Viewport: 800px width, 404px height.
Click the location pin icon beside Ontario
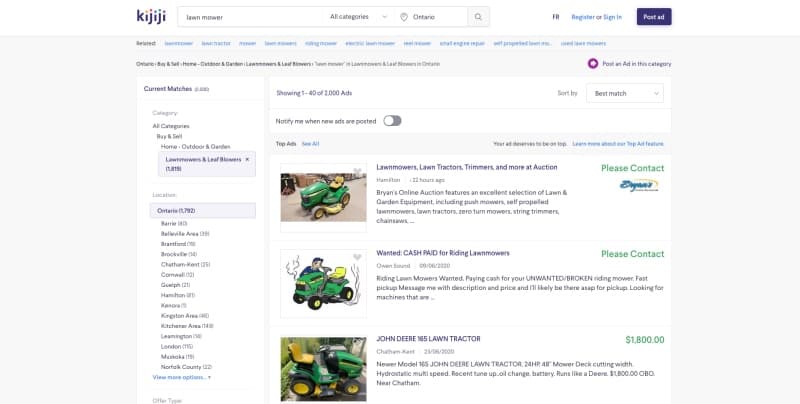tap(404, 17)
